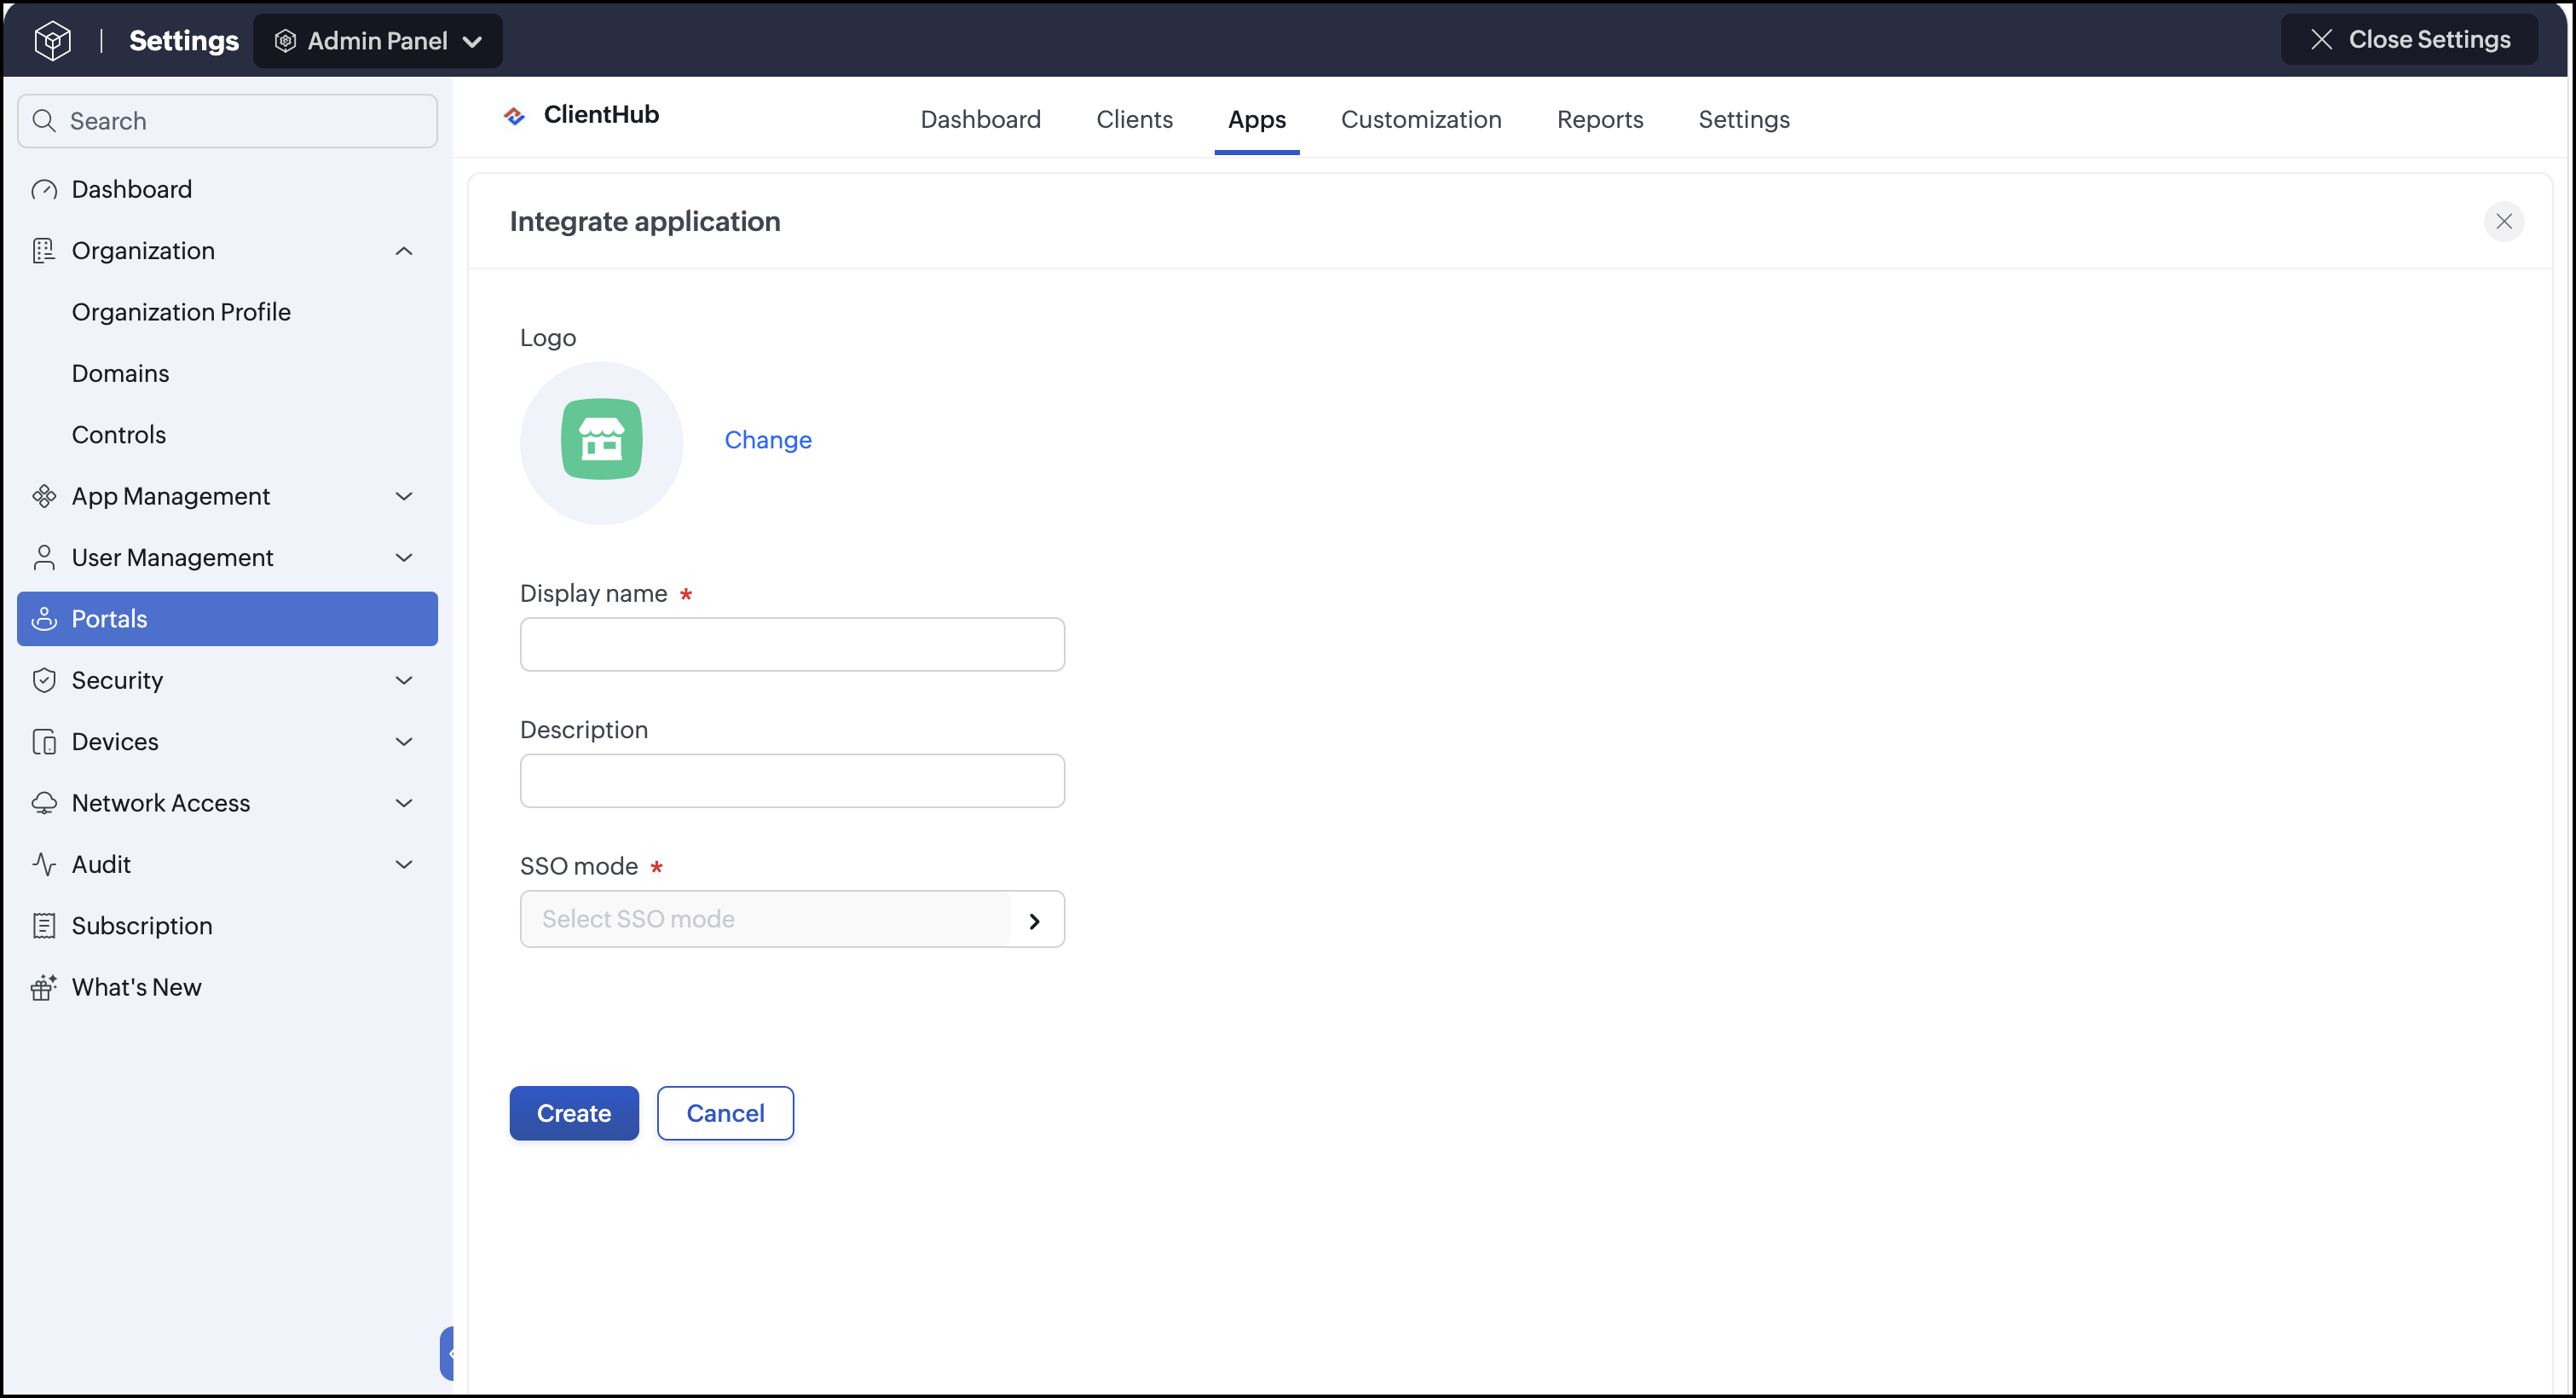Focus the sidebar Search field
Viewport: 2576px width, 1398px height.
click(x=227, y=121)
